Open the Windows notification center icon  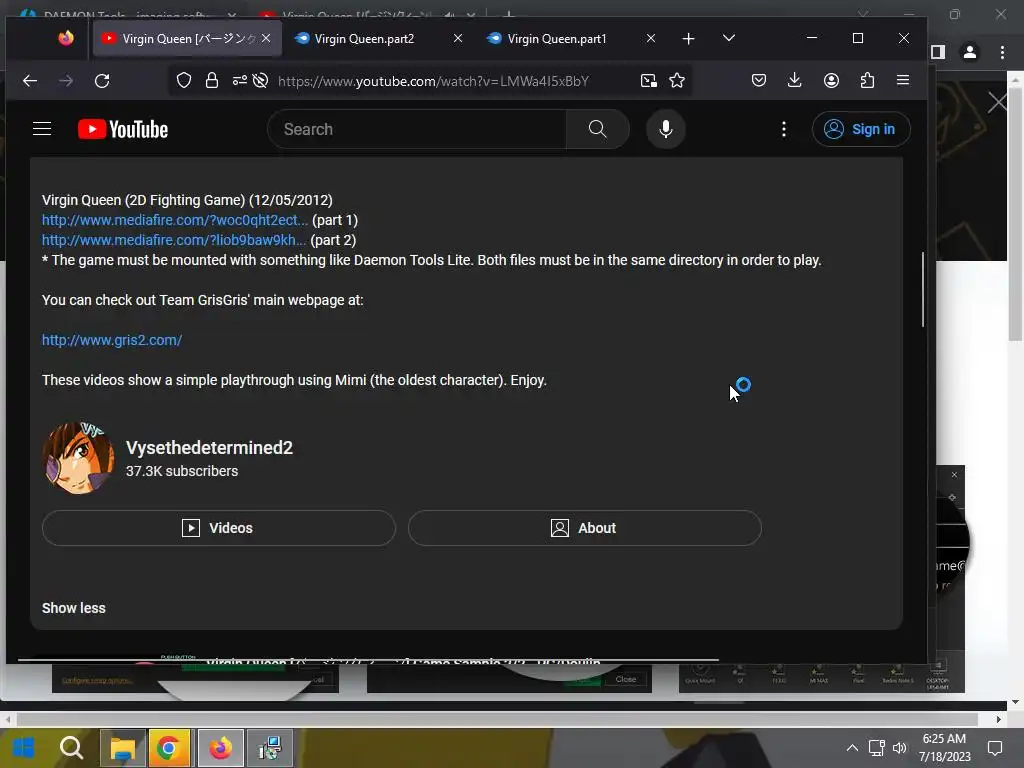(995, 748)
